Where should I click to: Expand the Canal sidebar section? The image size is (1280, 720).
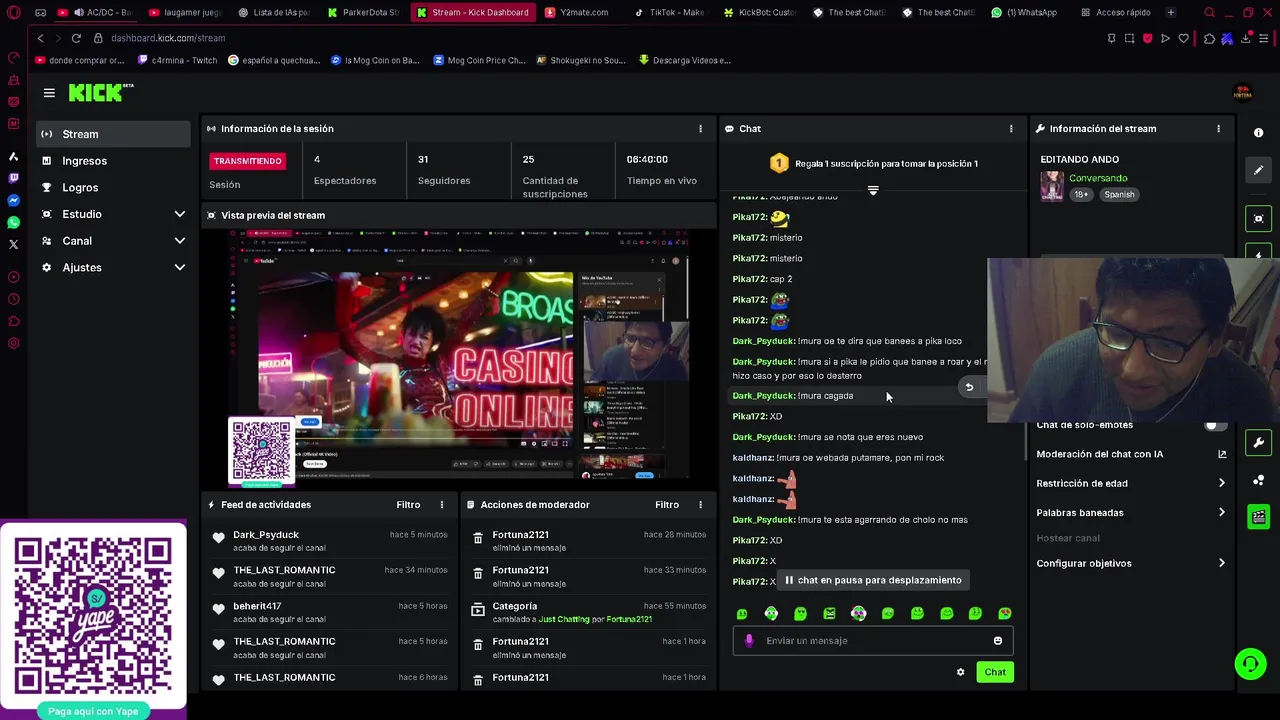tap(180, 241)
